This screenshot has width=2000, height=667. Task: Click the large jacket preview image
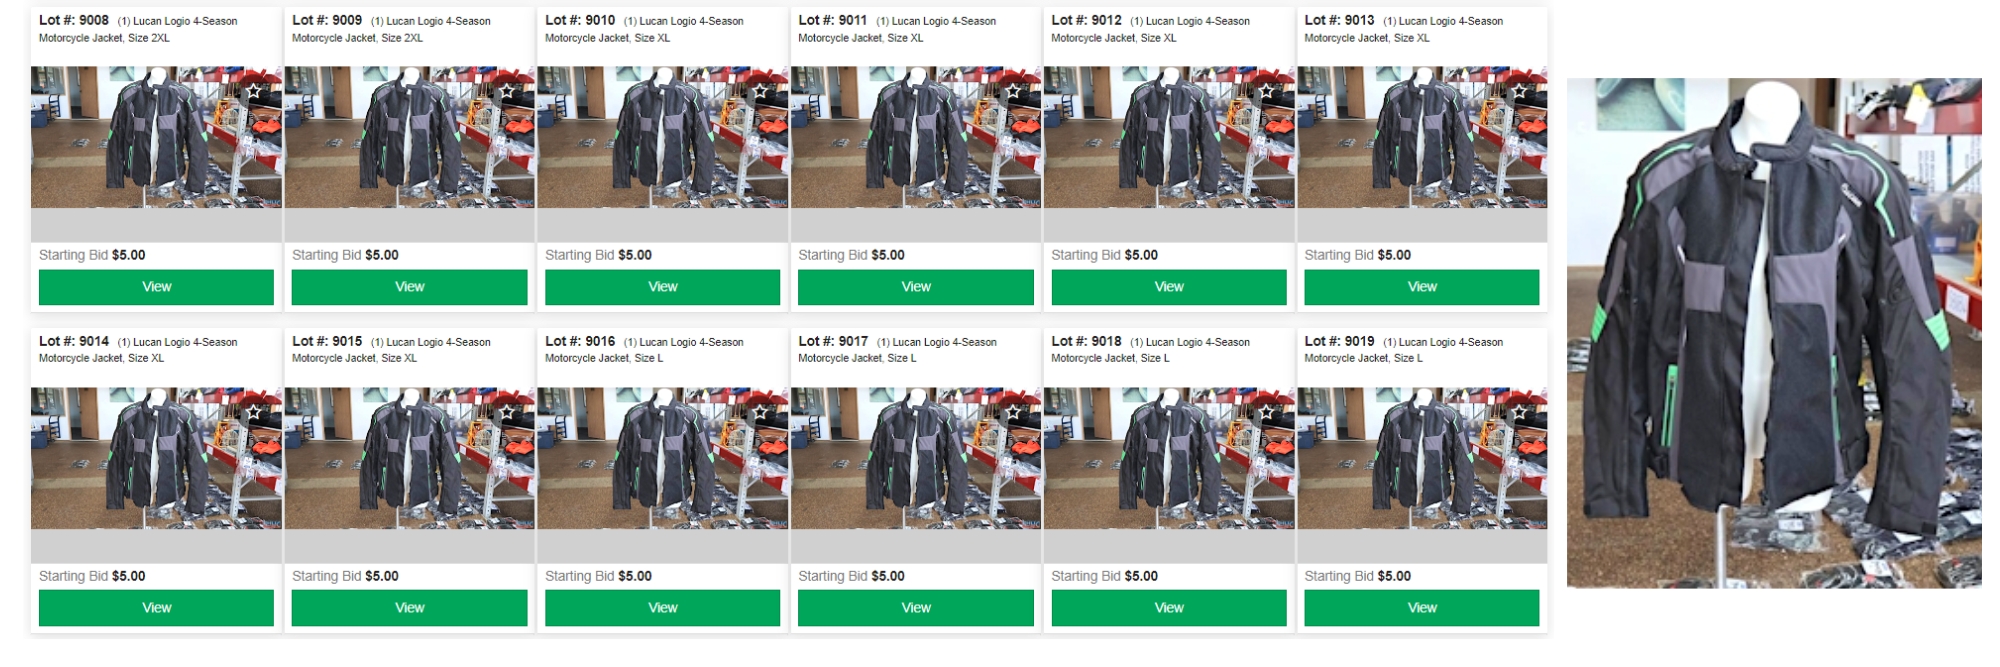point(1774,333)
